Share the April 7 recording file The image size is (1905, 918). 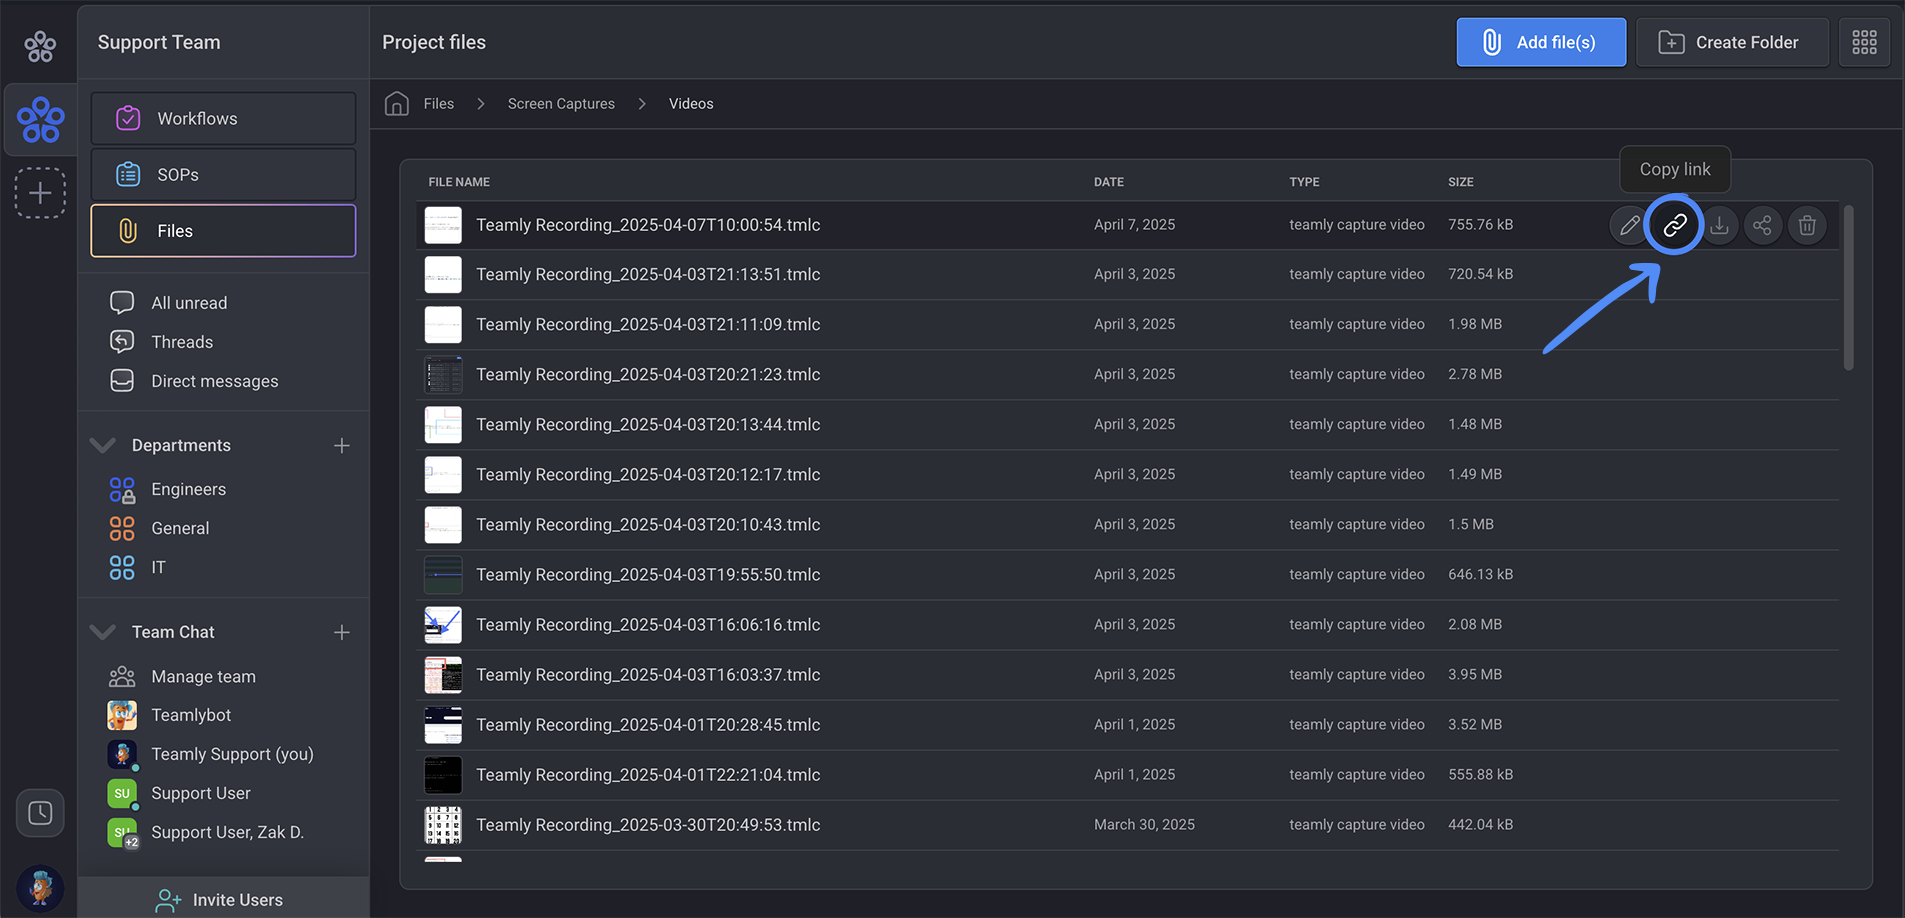click(1763, 225)
